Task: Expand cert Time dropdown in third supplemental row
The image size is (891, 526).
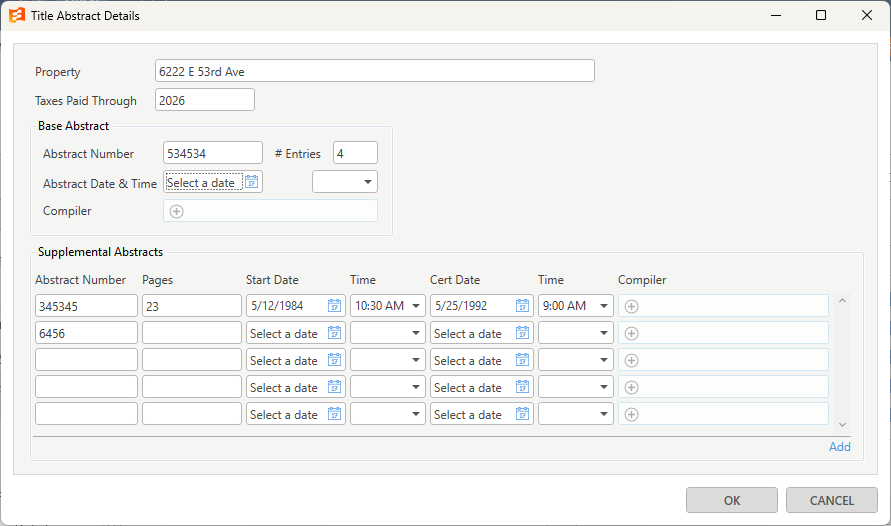Action: tap(604, 360)
